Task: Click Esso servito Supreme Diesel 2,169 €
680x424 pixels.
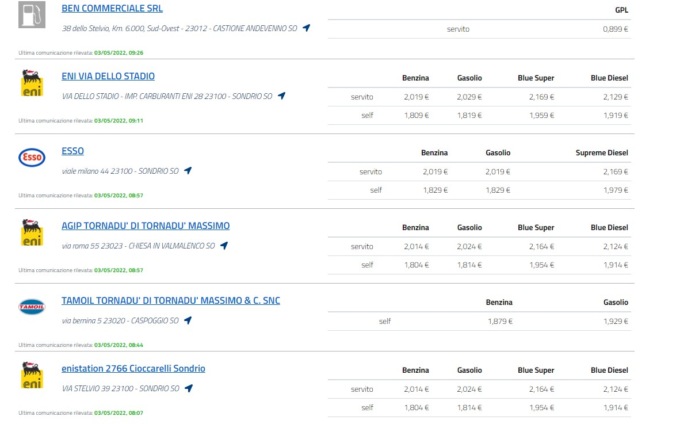Action: point(615,172)
